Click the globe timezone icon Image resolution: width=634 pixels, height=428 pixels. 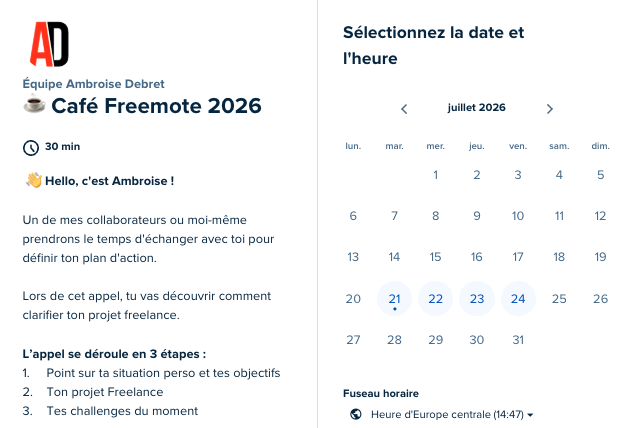pos(356,414)
